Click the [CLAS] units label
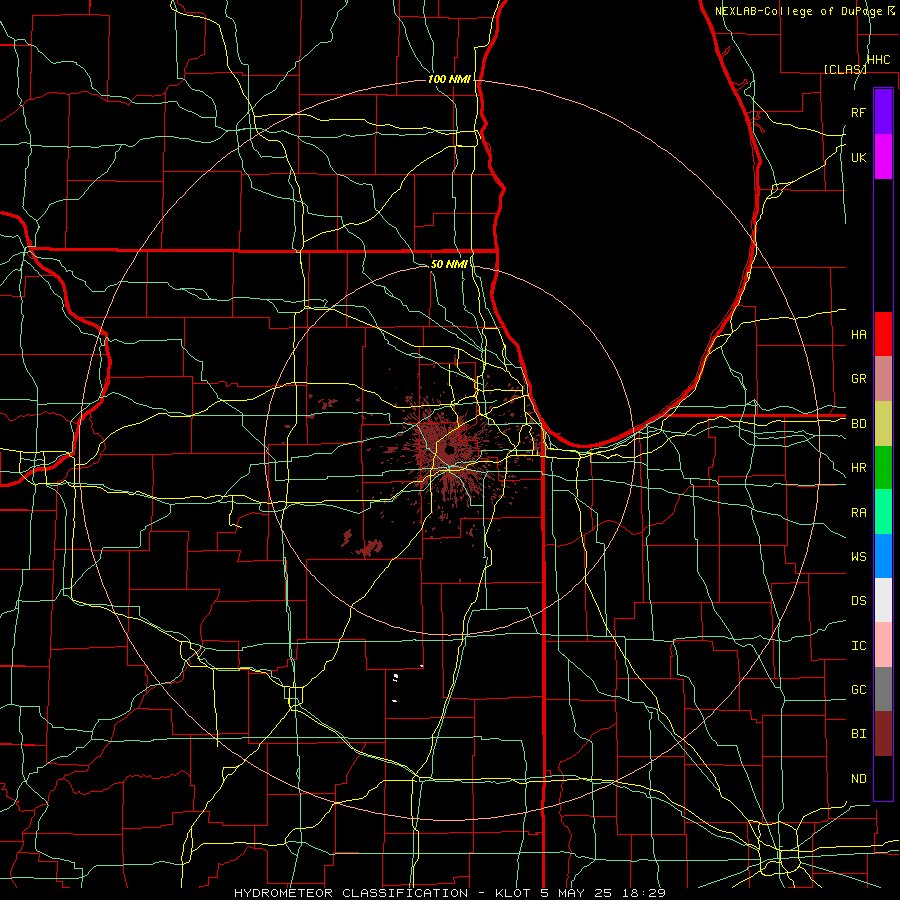This screenshot has height=900, width=900. pos(845,69)
